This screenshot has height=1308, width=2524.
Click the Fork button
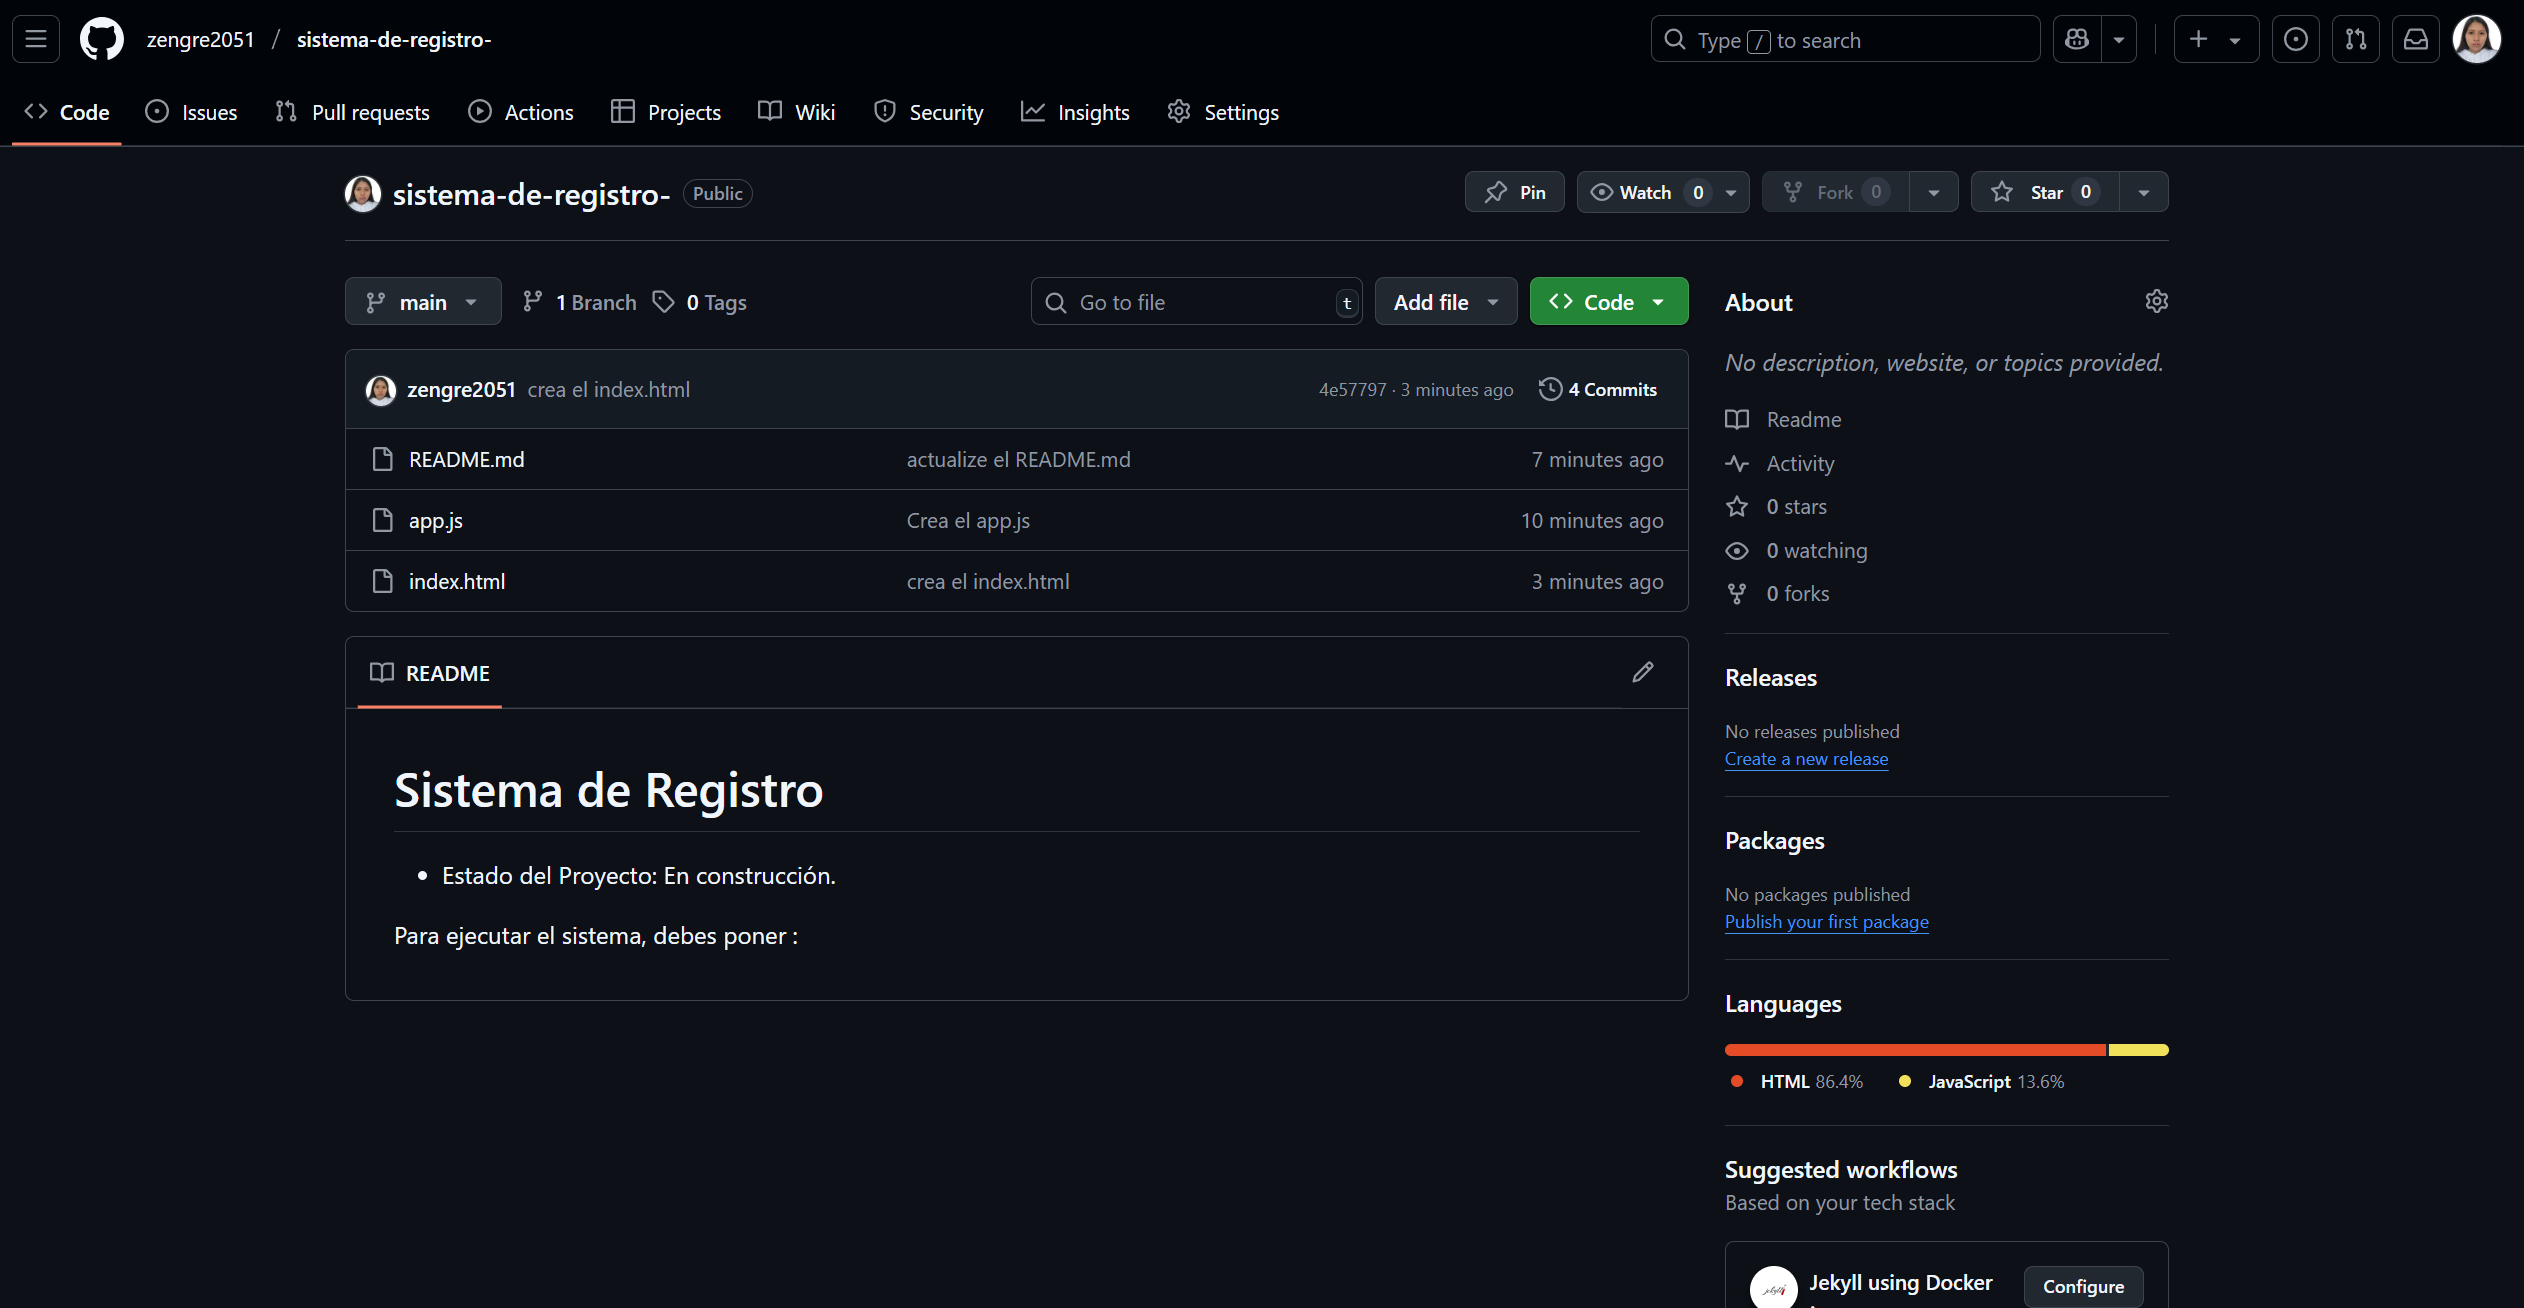[1836, 192]
